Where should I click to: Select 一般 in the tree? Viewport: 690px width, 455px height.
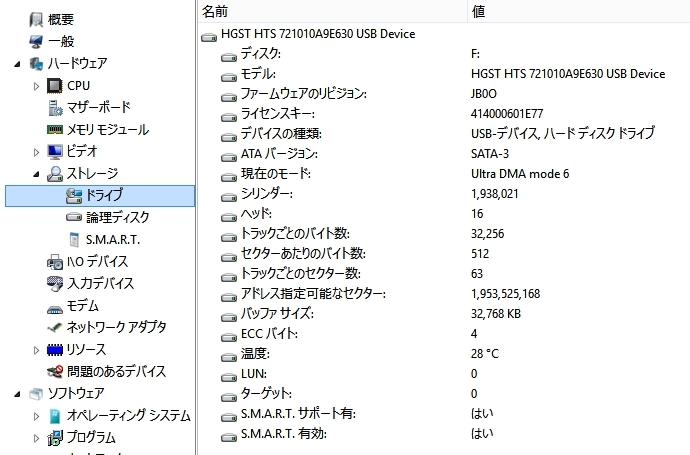coord(61,42)
